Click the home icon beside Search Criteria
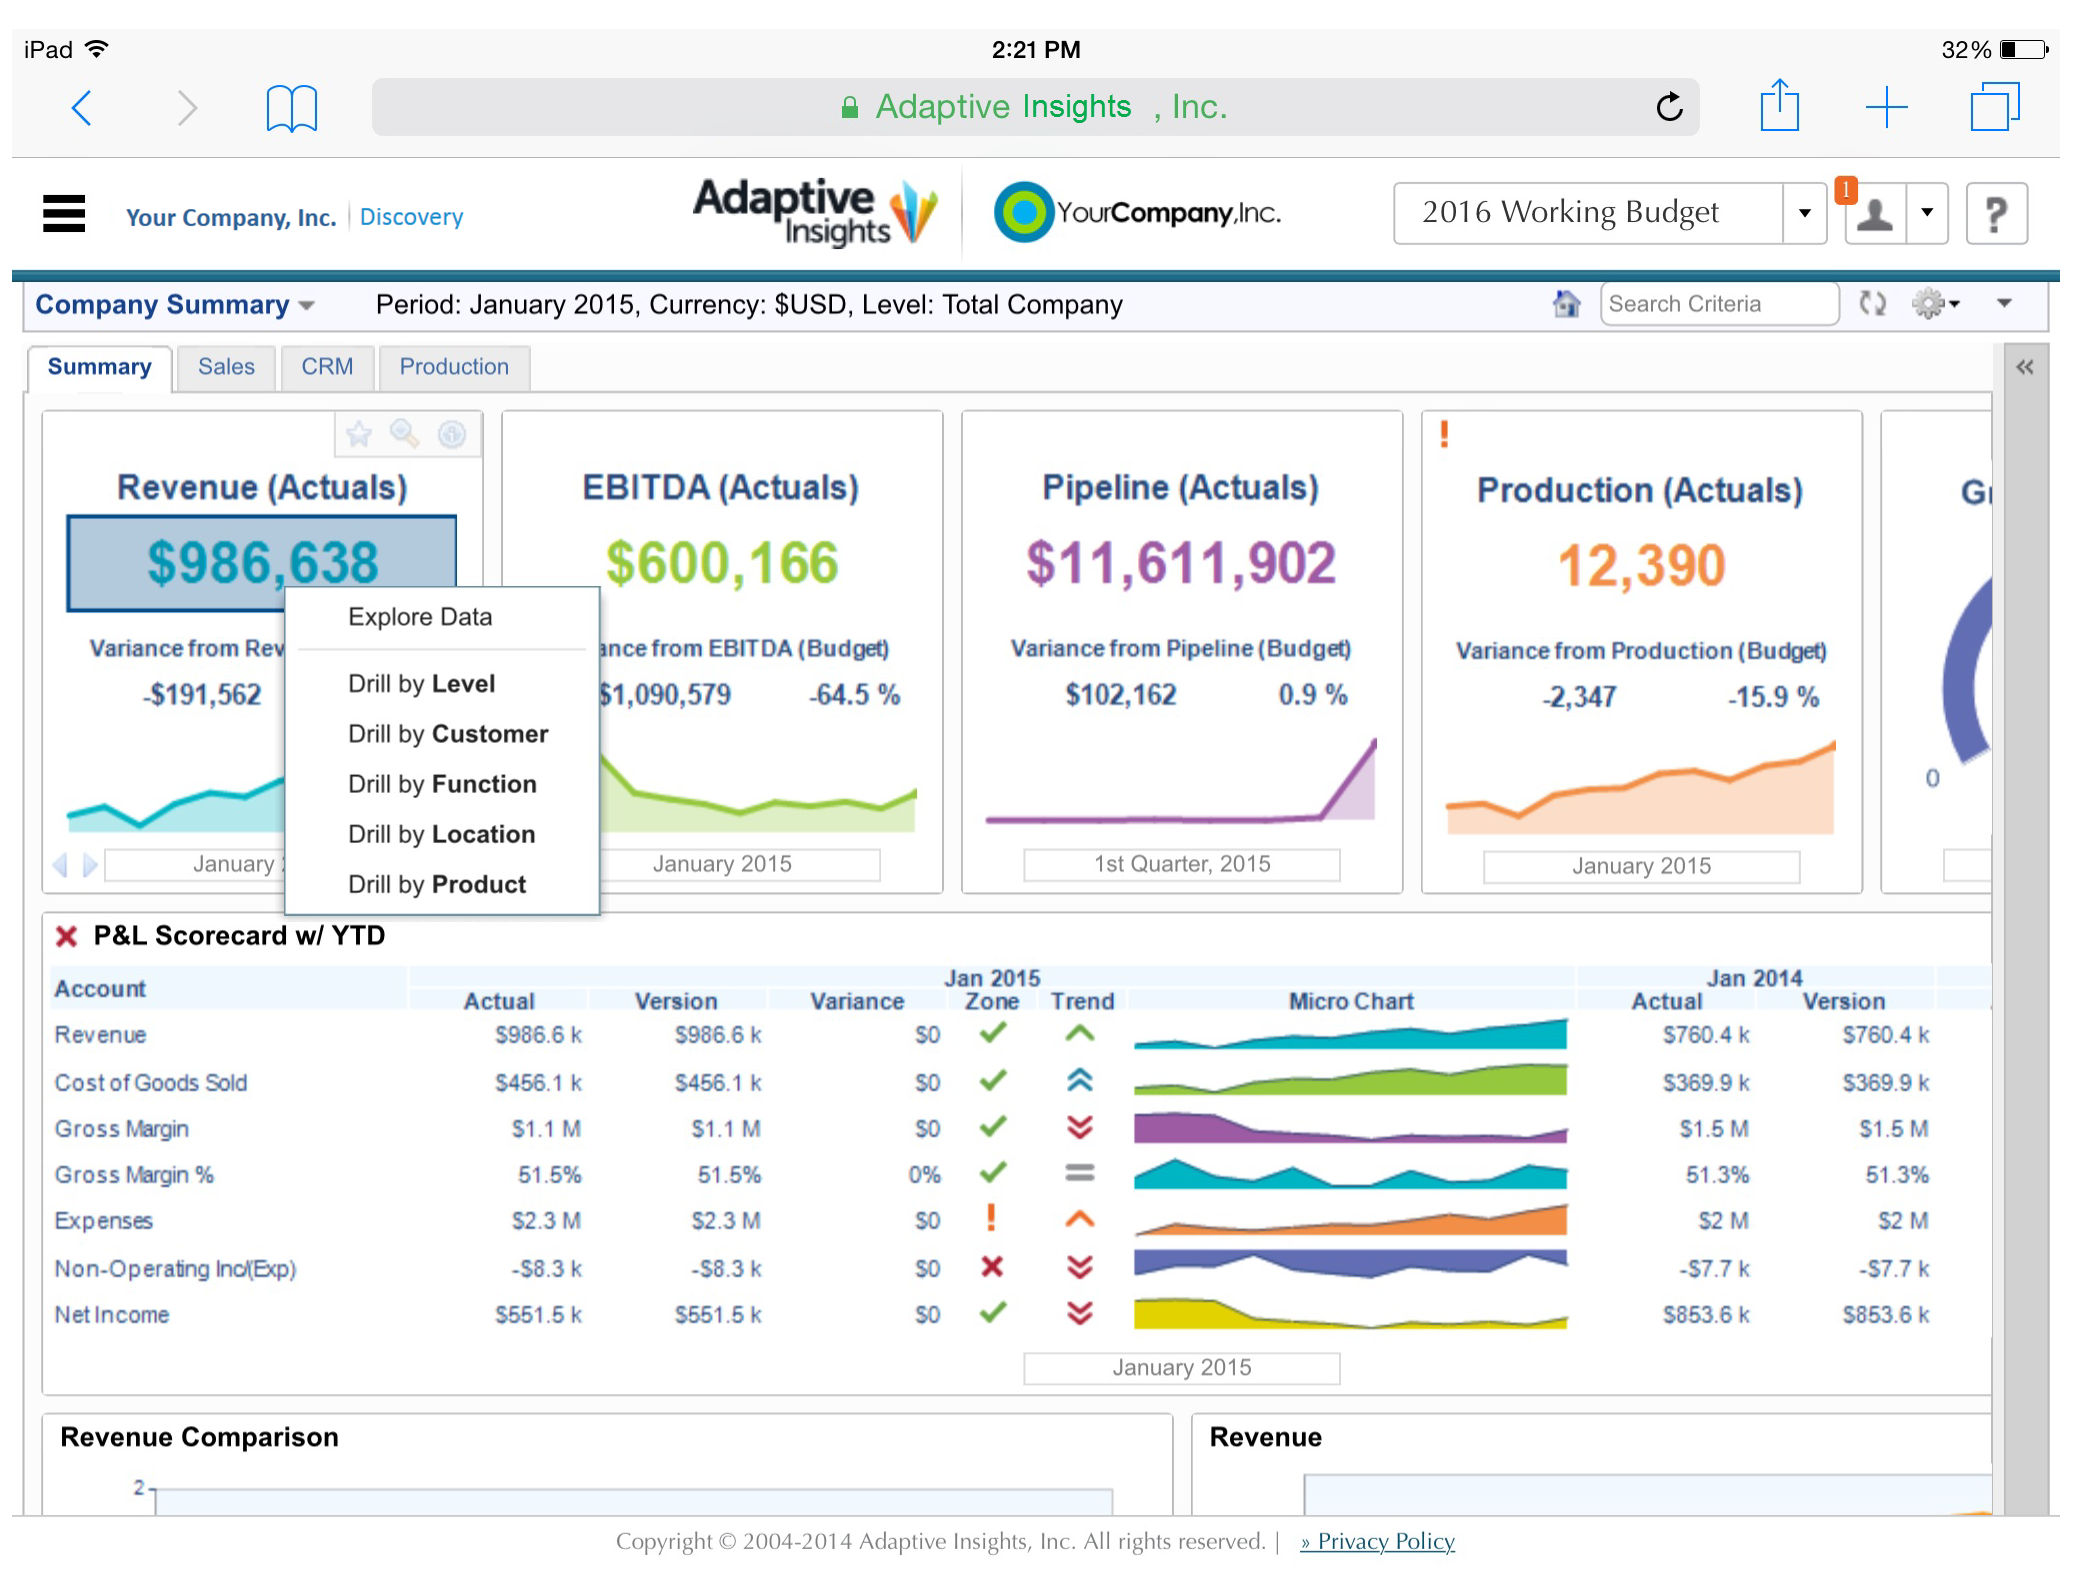2092x1582 pixels. (x=1566, y=304)
